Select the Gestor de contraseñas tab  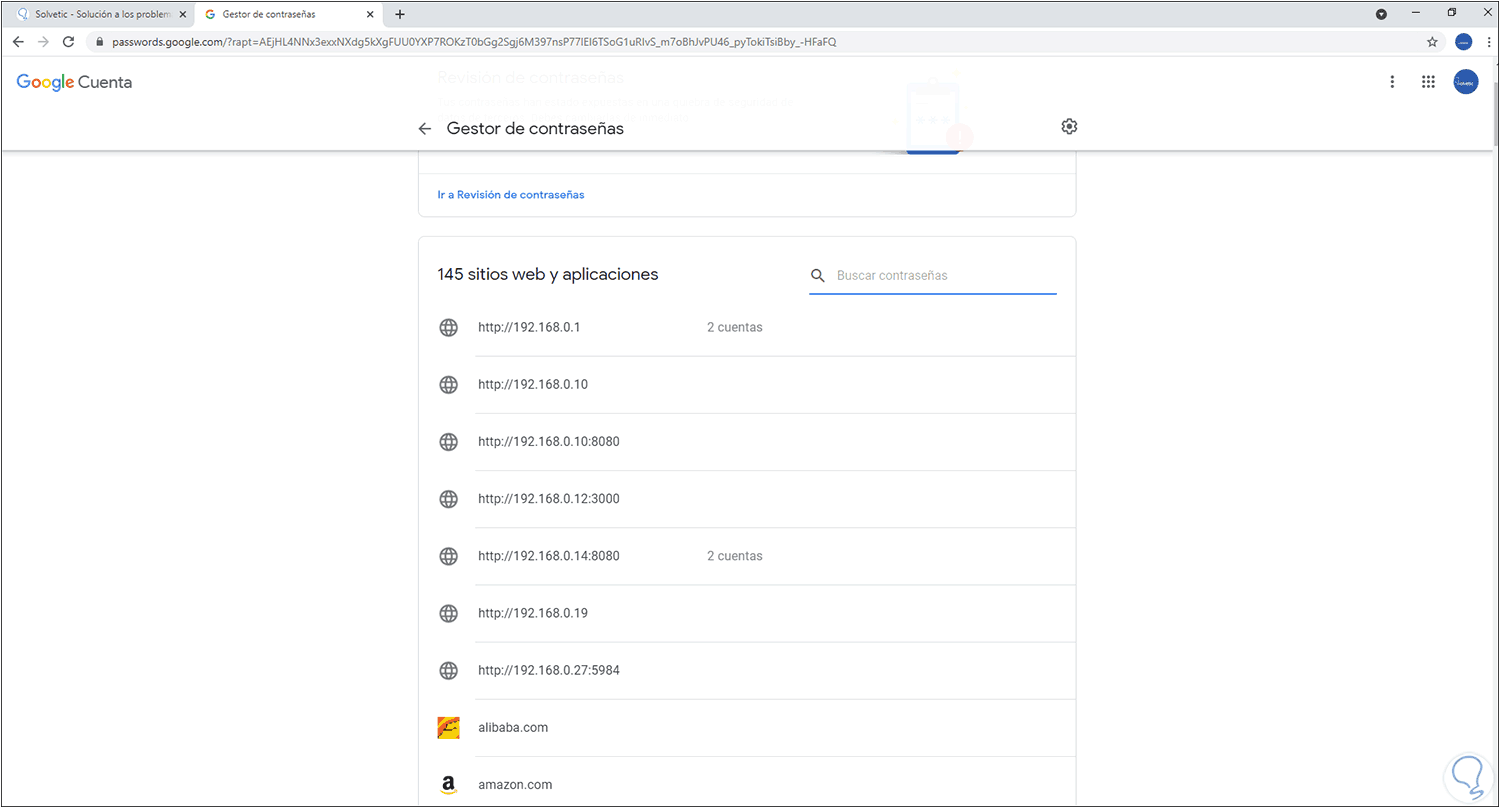pyautogui.click(x=285, y=14)
